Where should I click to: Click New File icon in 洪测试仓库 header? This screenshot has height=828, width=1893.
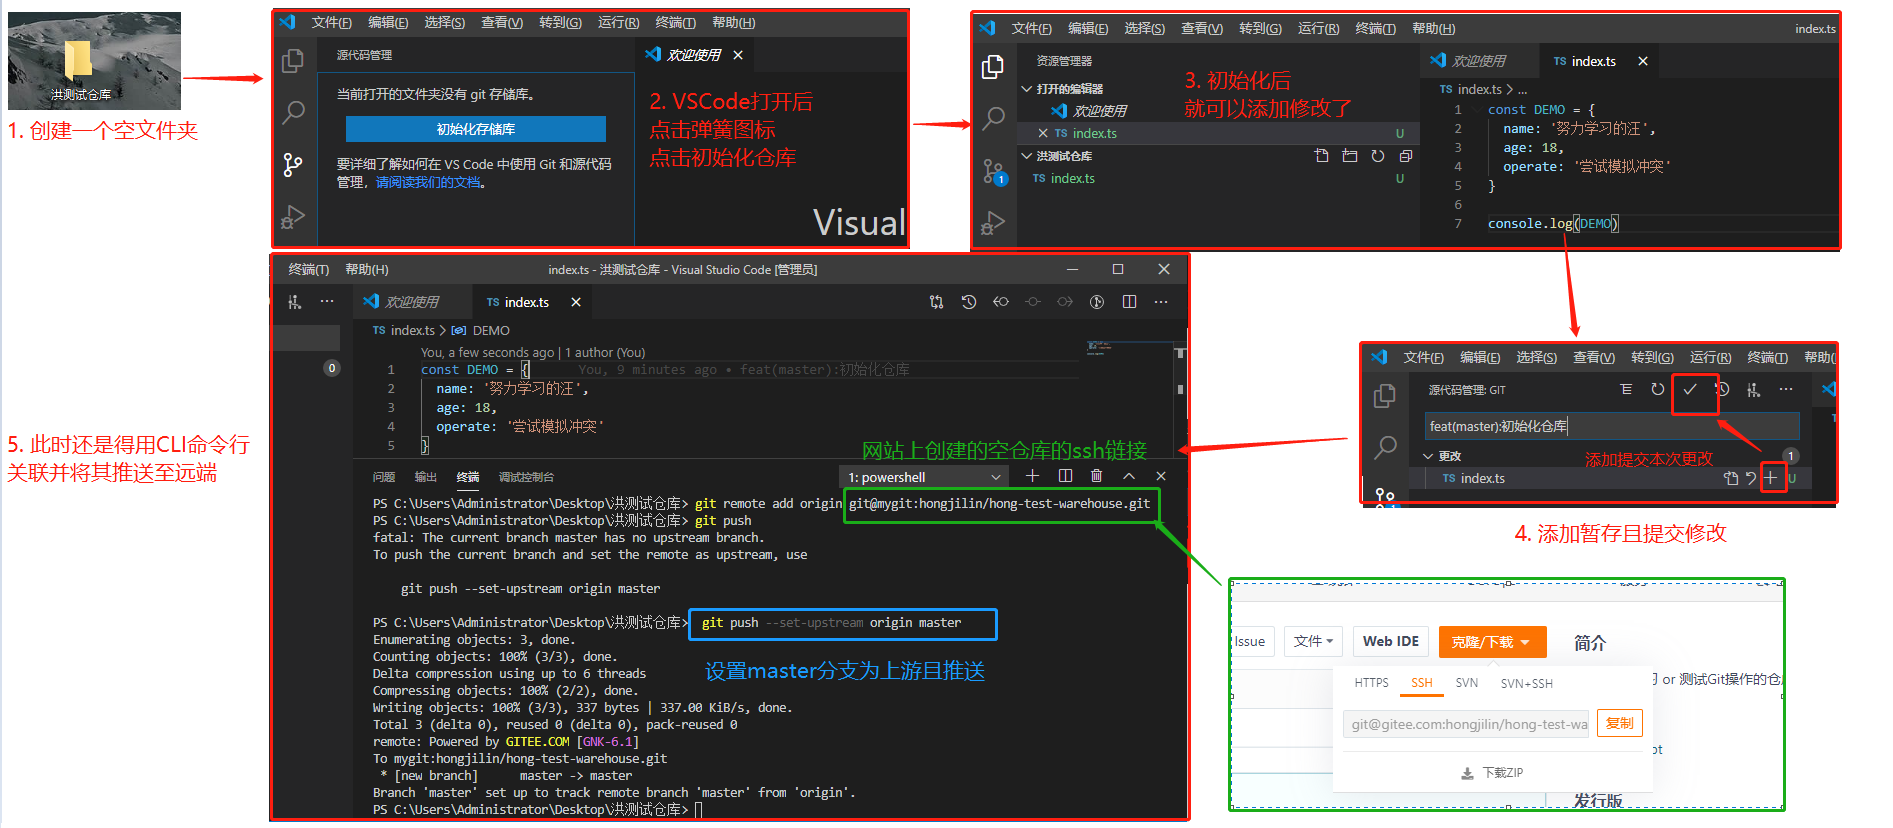click(x=1322, y=156)
